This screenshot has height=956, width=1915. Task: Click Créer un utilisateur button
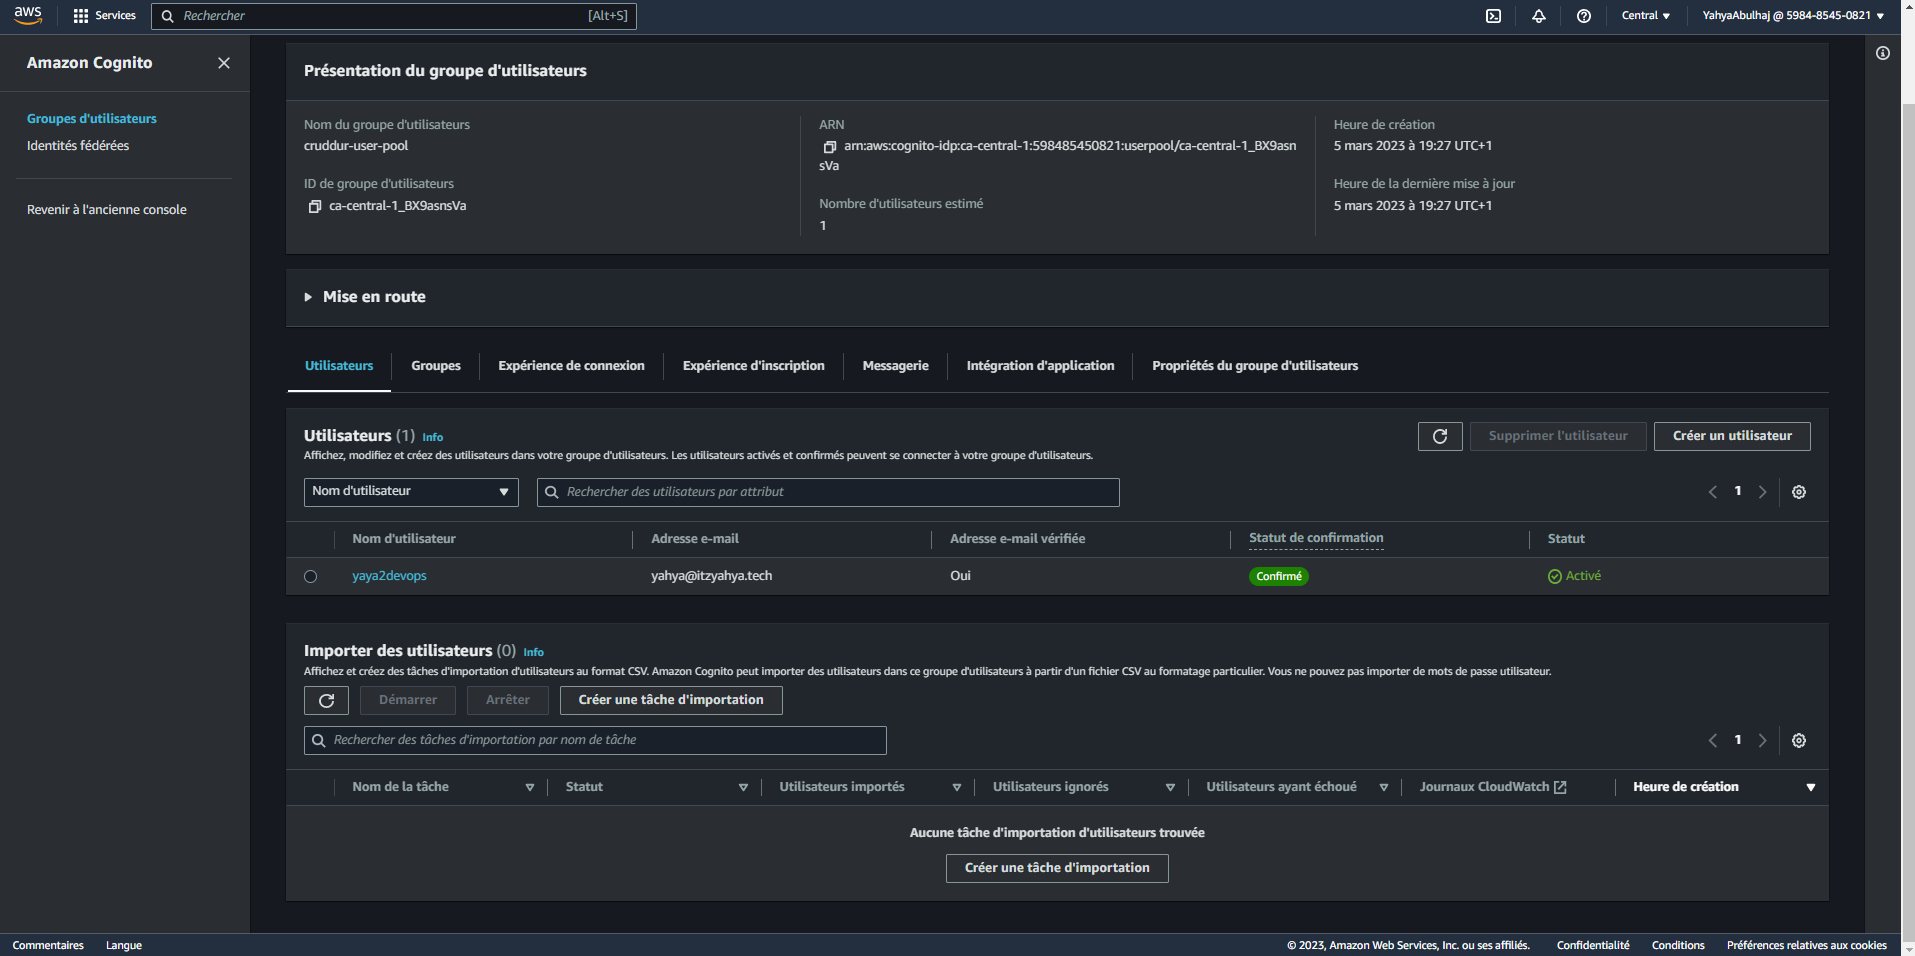1732,436
